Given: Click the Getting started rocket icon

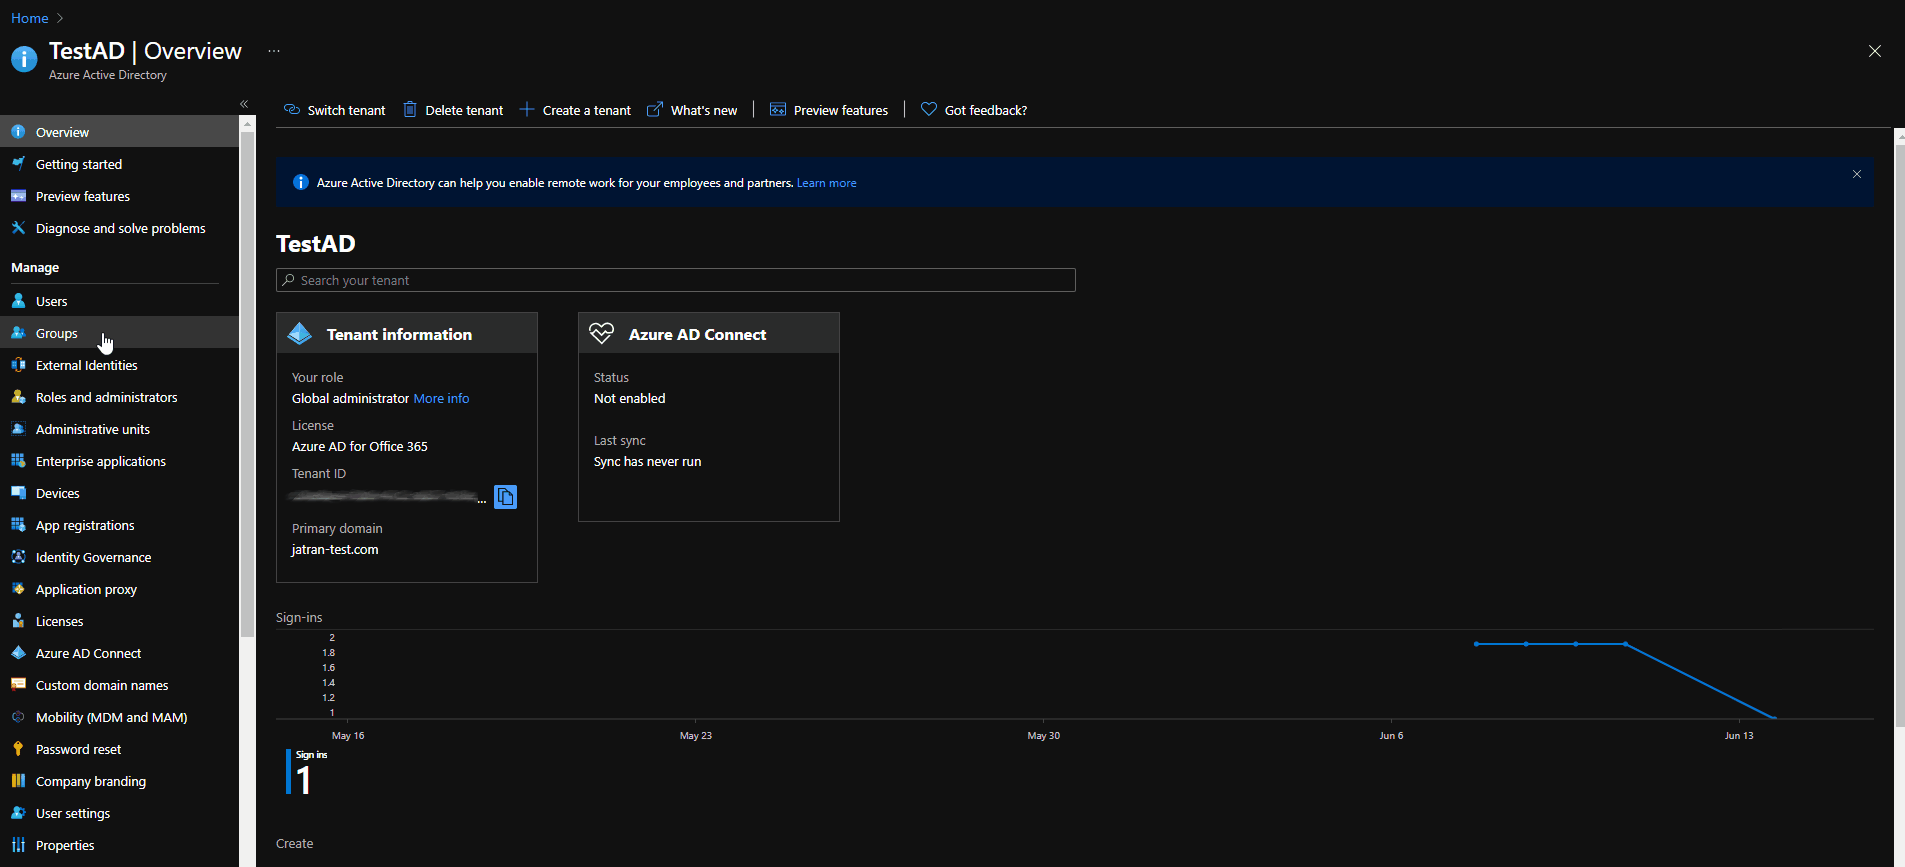Looking at the screenshot, I should tap(18, 164).
